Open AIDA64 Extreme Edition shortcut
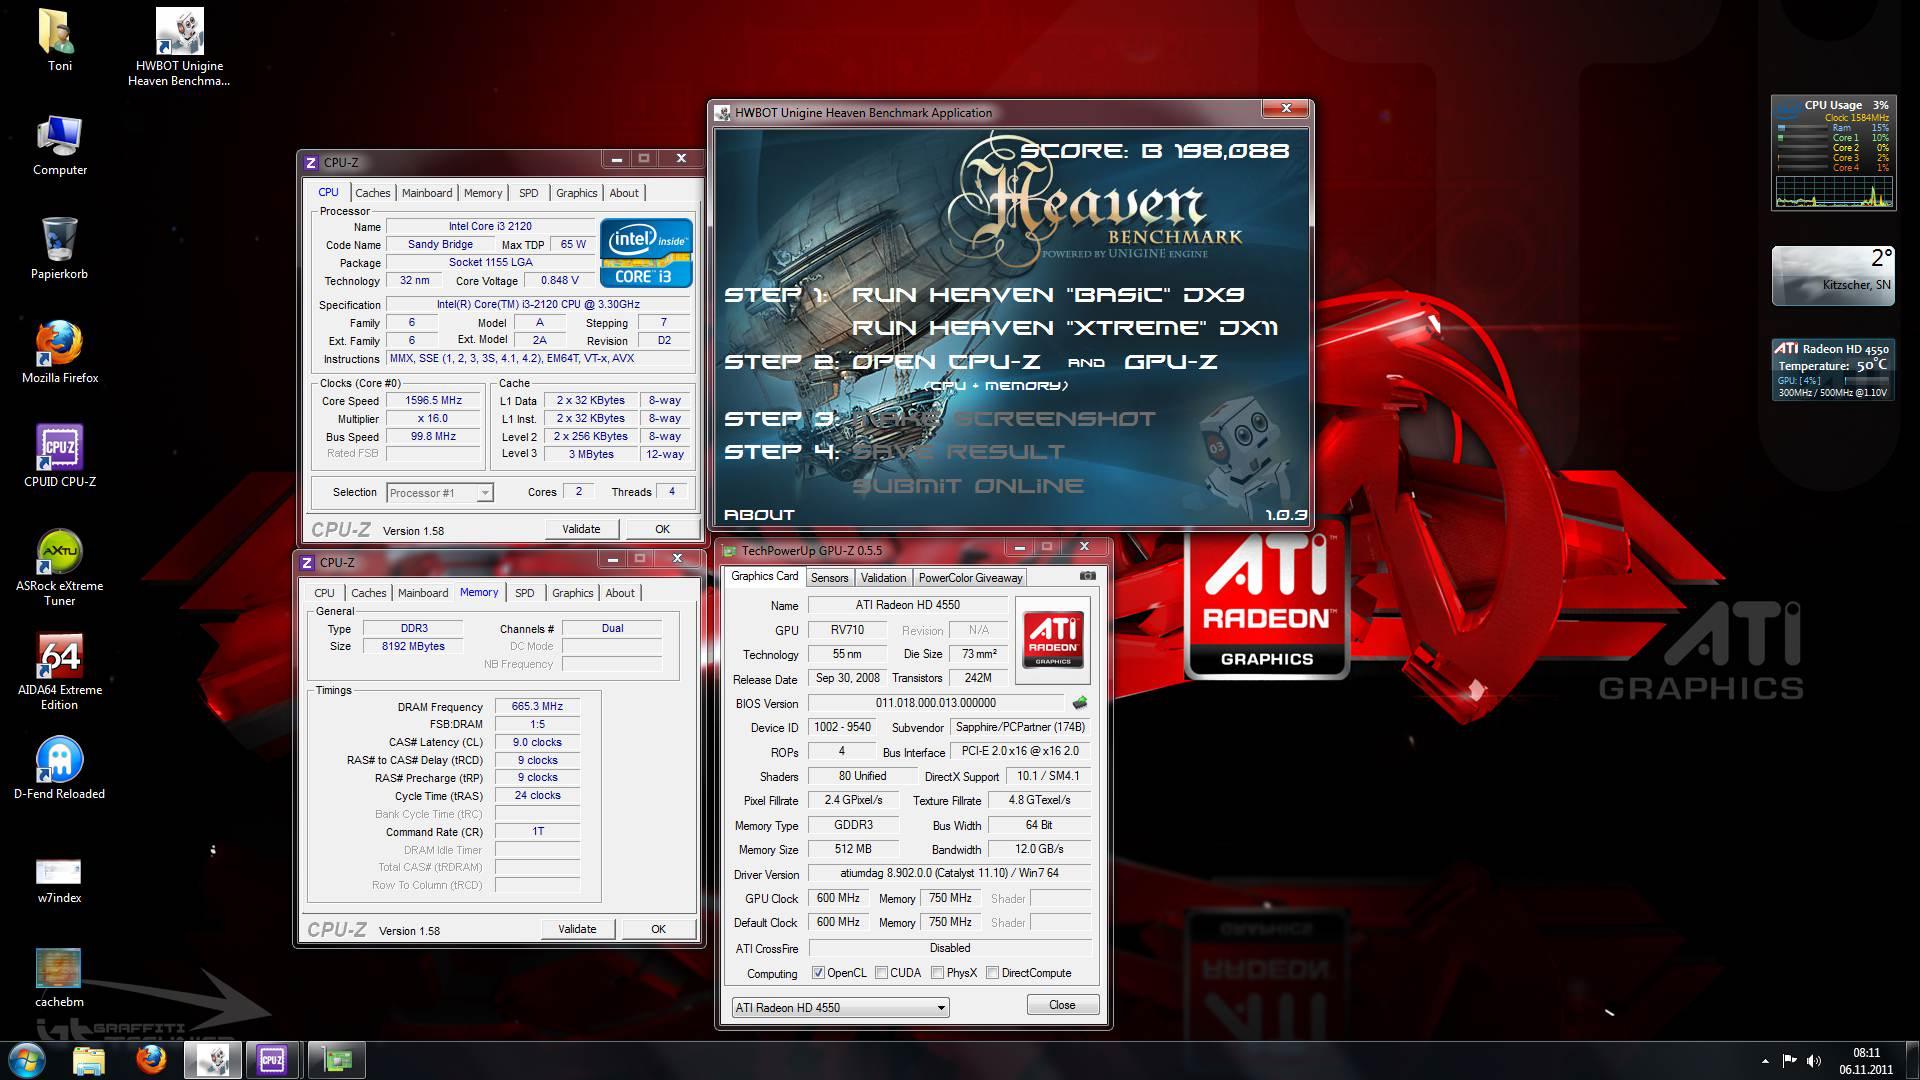 (x=59, y=672)
